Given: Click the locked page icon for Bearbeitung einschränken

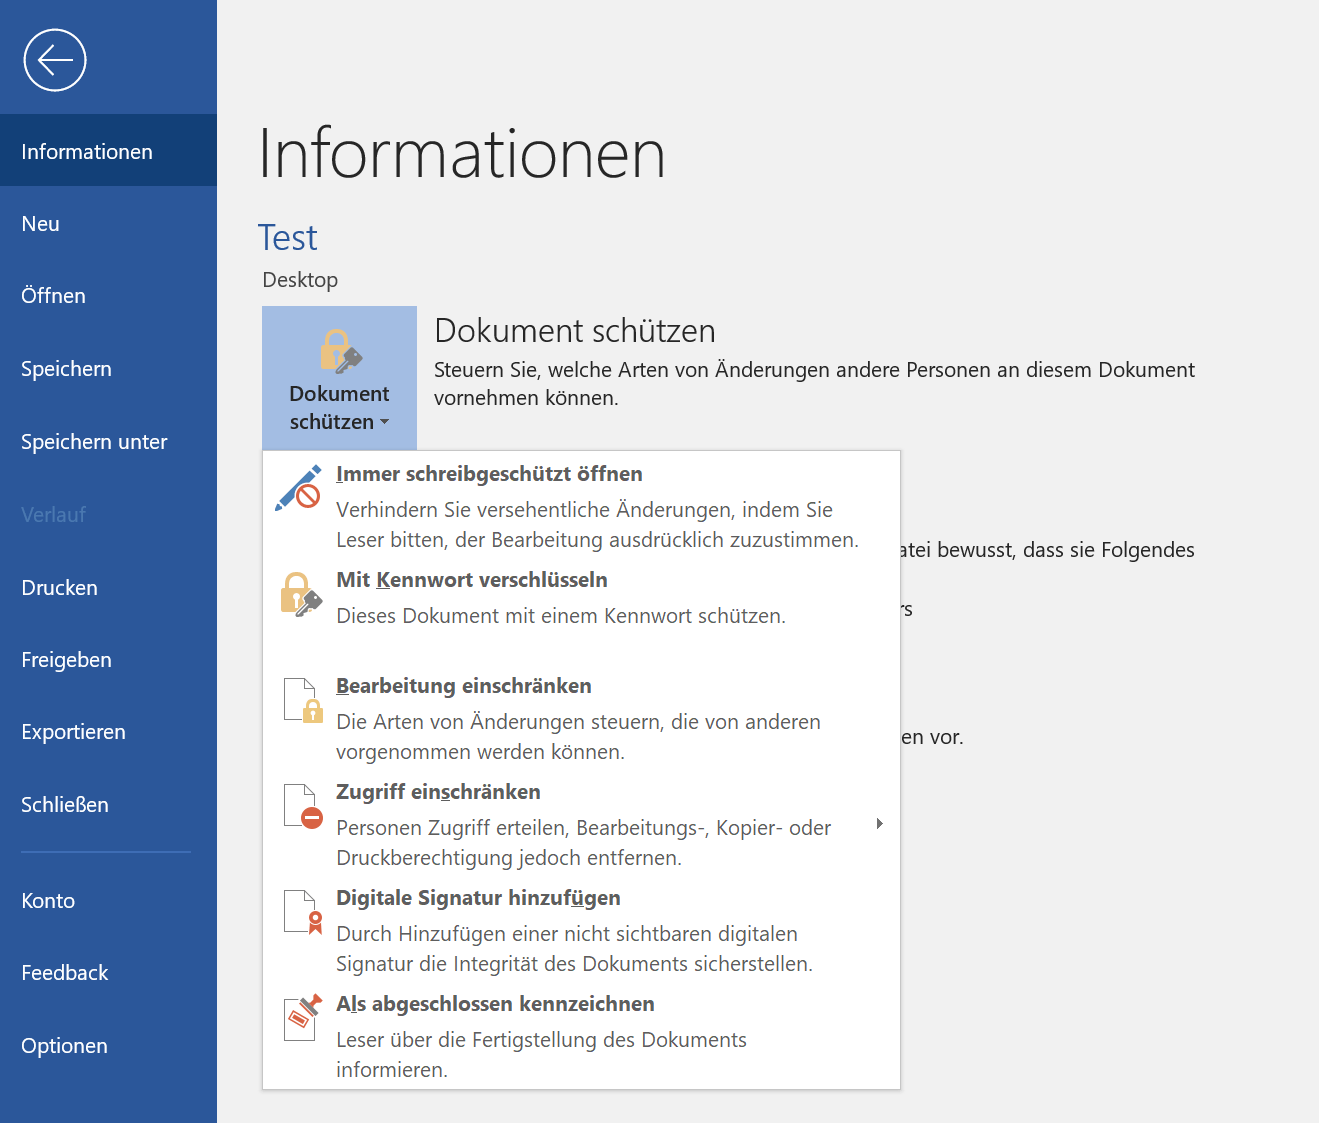Looking at the screenshot, I should (303, 700).
